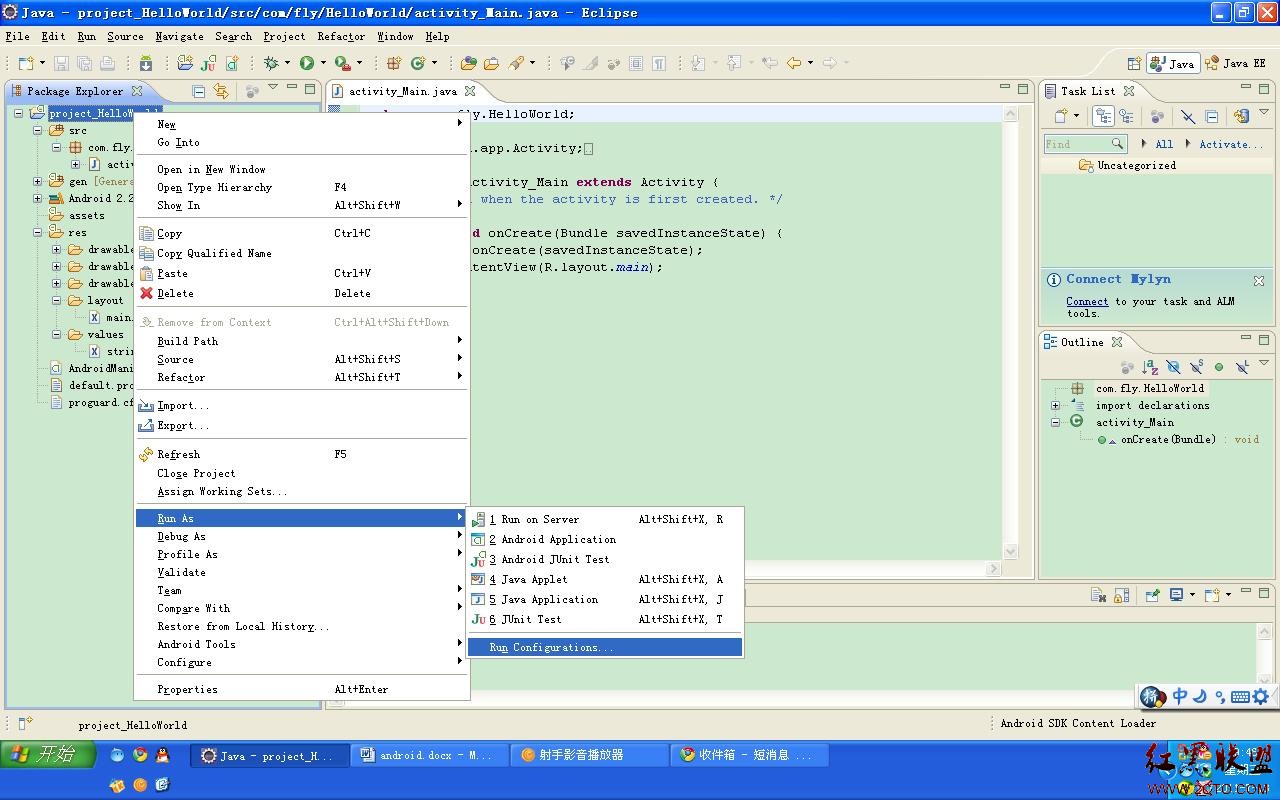This screenshot has height=800, width=1280.
Task: Open the Android SDK Manager download icon
Action: tap(146, 63)
